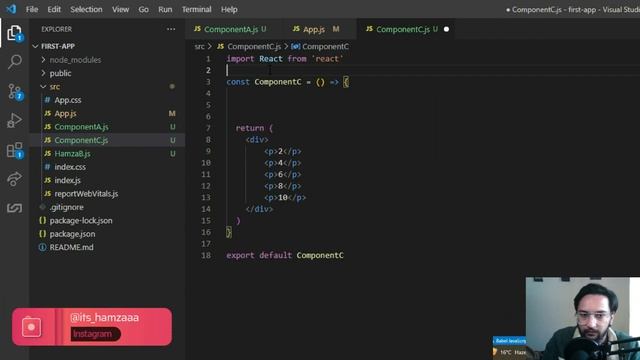The image size is (640, 360).
Task: Open package.json file
Action: pos(72,234)
